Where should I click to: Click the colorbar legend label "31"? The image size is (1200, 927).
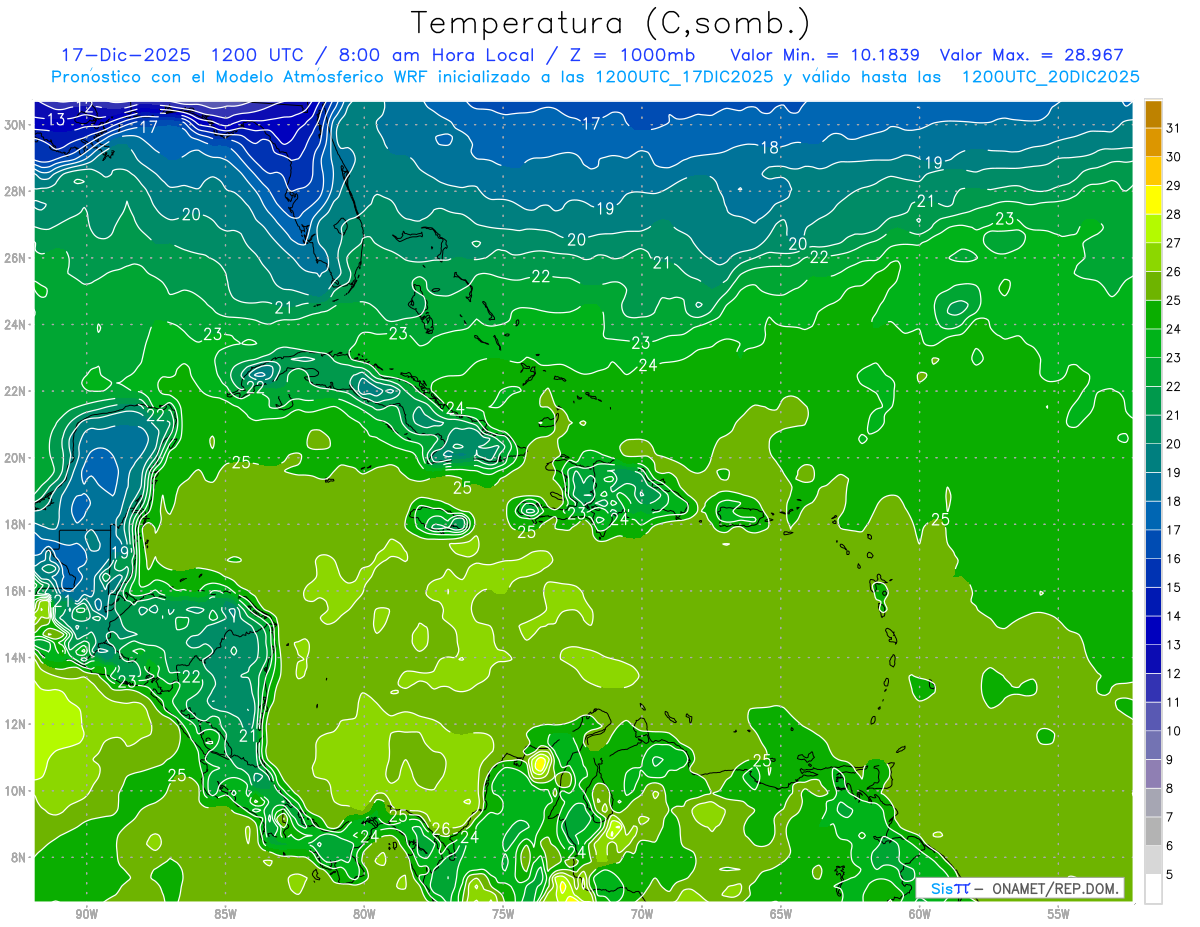pos(1174,128)
